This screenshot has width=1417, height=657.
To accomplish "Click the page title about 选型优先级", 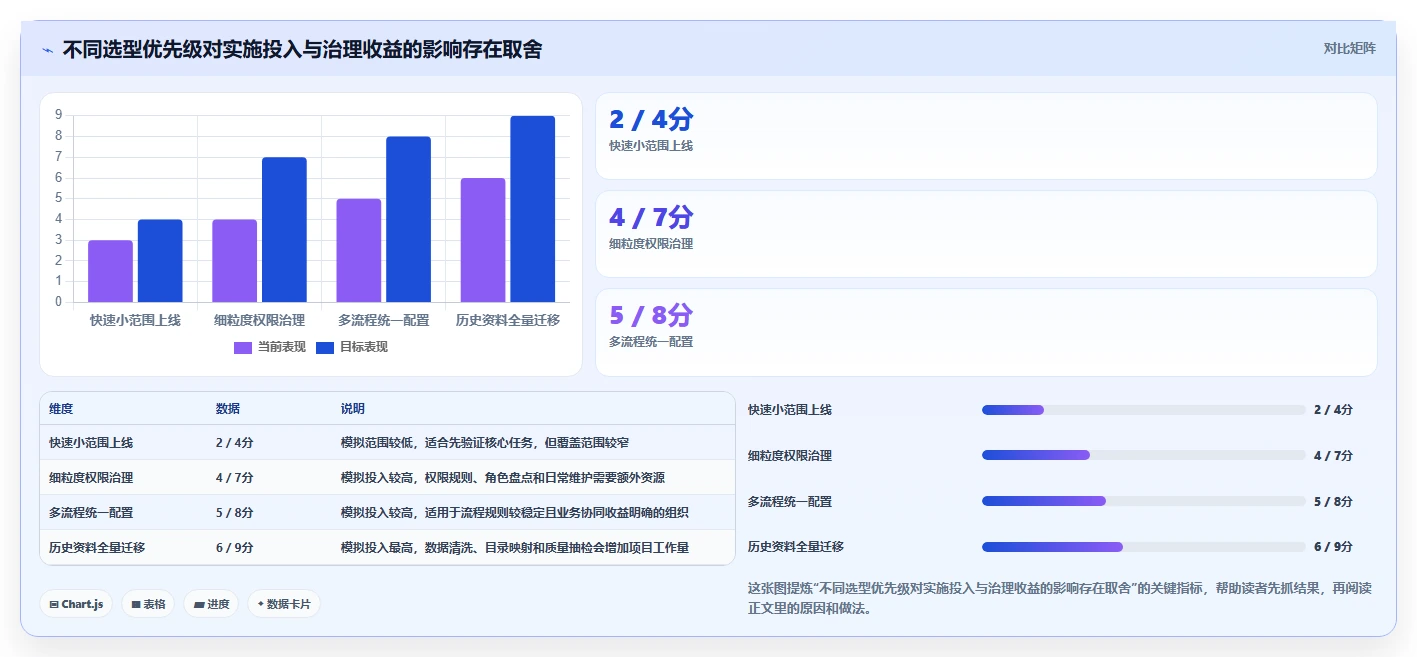I will (302, 49).
